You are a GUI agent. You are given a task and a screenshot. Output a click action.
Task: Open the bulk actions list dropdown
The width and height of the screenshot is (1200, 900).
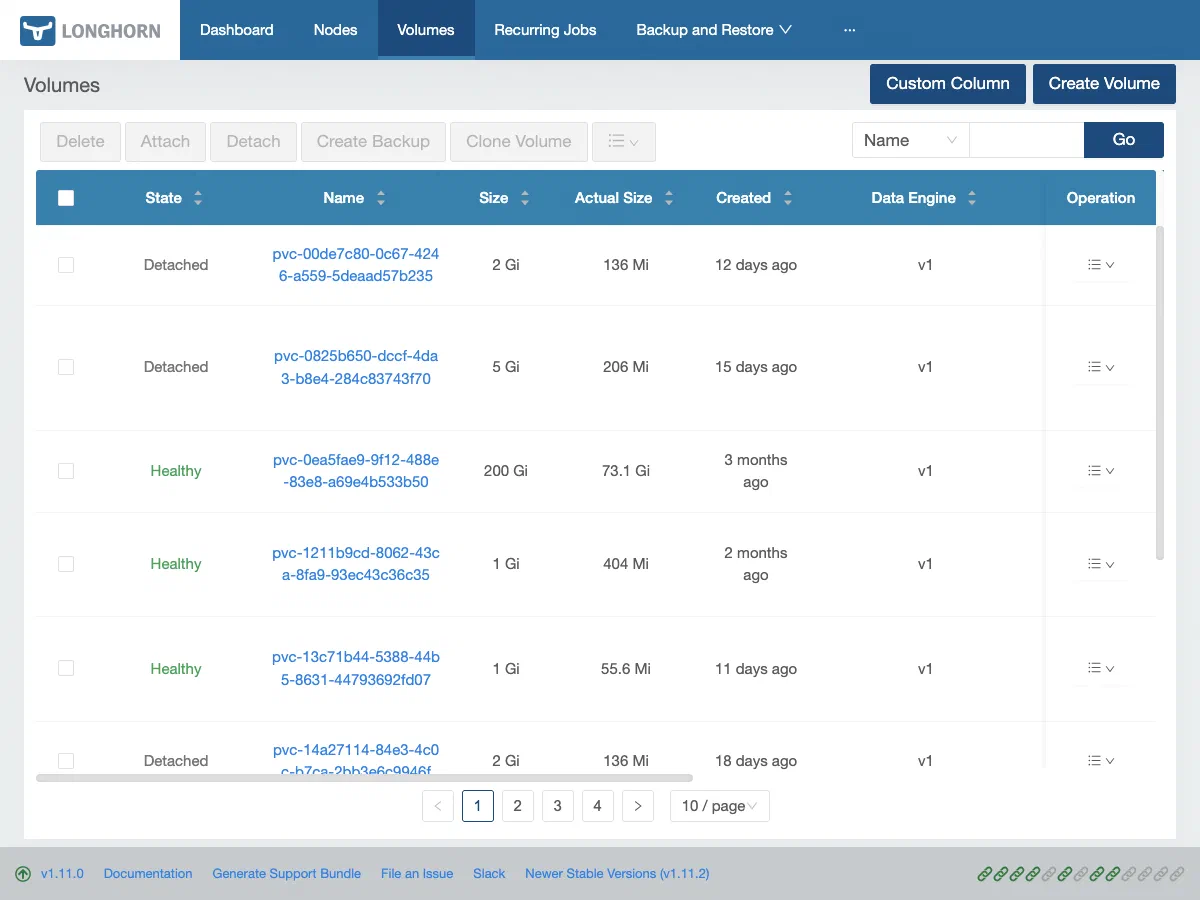coord(624,142)
